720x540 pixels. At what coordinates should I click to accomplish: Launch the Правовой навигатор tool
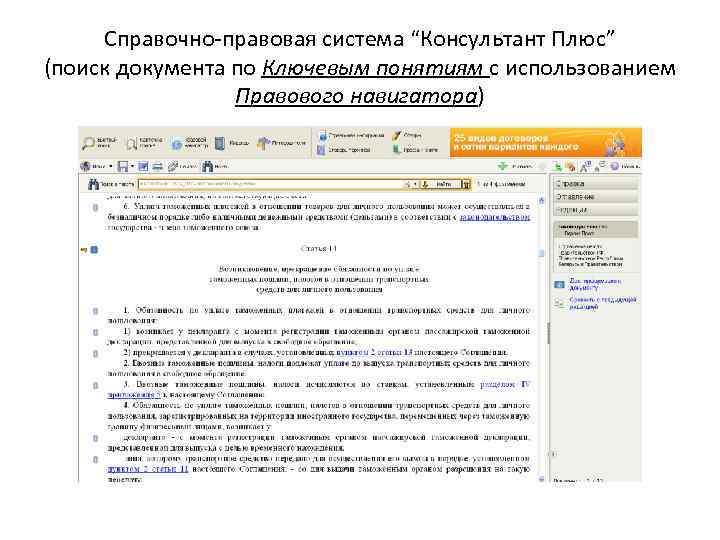tap(190, 143)
